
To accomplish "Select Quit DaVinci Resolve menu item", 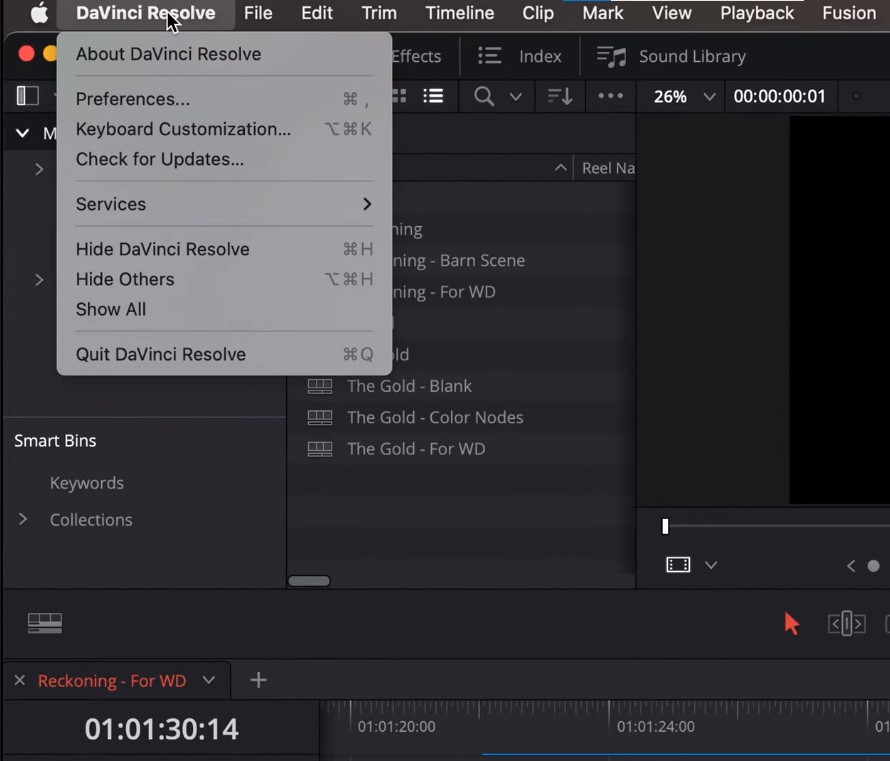I will 161,354.
